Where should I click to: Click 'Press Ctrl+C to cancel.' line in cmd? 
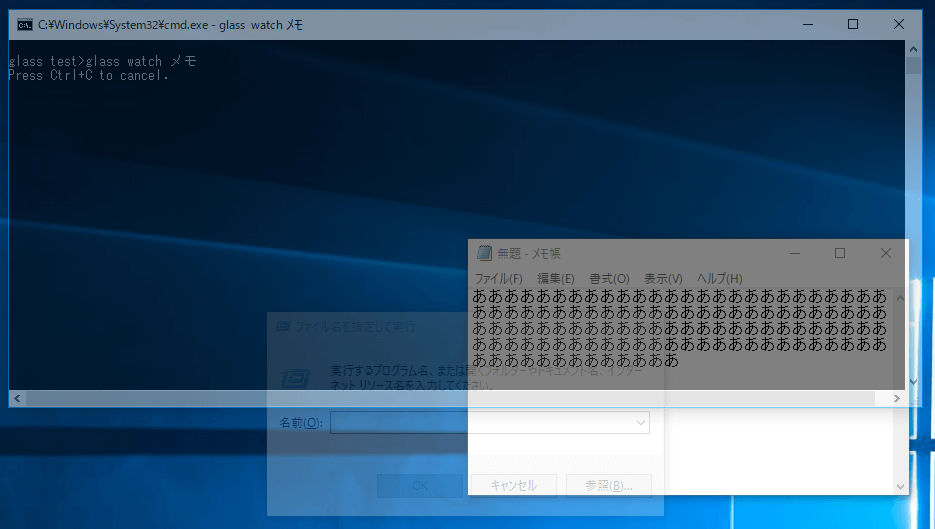point(88,76)
